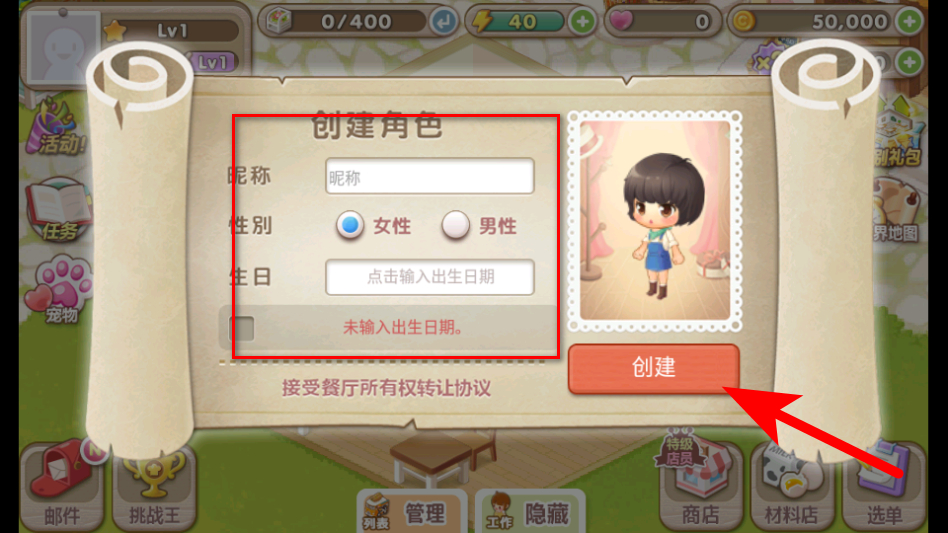Screen dimensions: 948x533
Task: Open the 活动 events icon
Action: pos(56,127)
